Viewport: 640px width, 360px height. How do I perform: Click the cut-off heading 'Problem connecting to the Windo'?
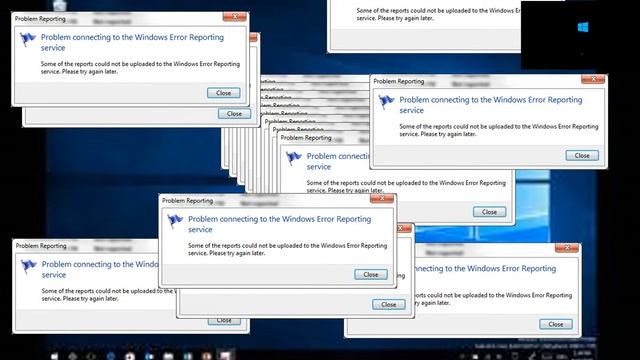point(100,269)
